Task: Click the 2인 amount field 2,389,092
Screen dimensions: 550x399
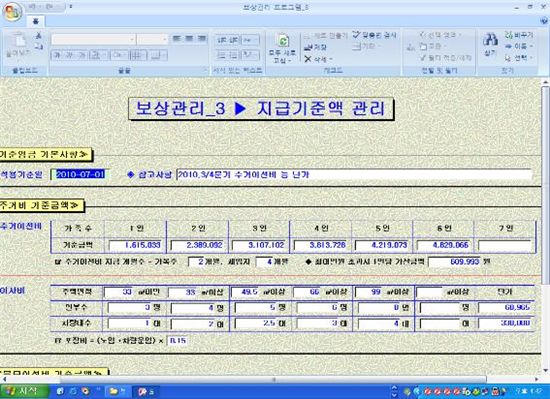Action: pos(197,245)
